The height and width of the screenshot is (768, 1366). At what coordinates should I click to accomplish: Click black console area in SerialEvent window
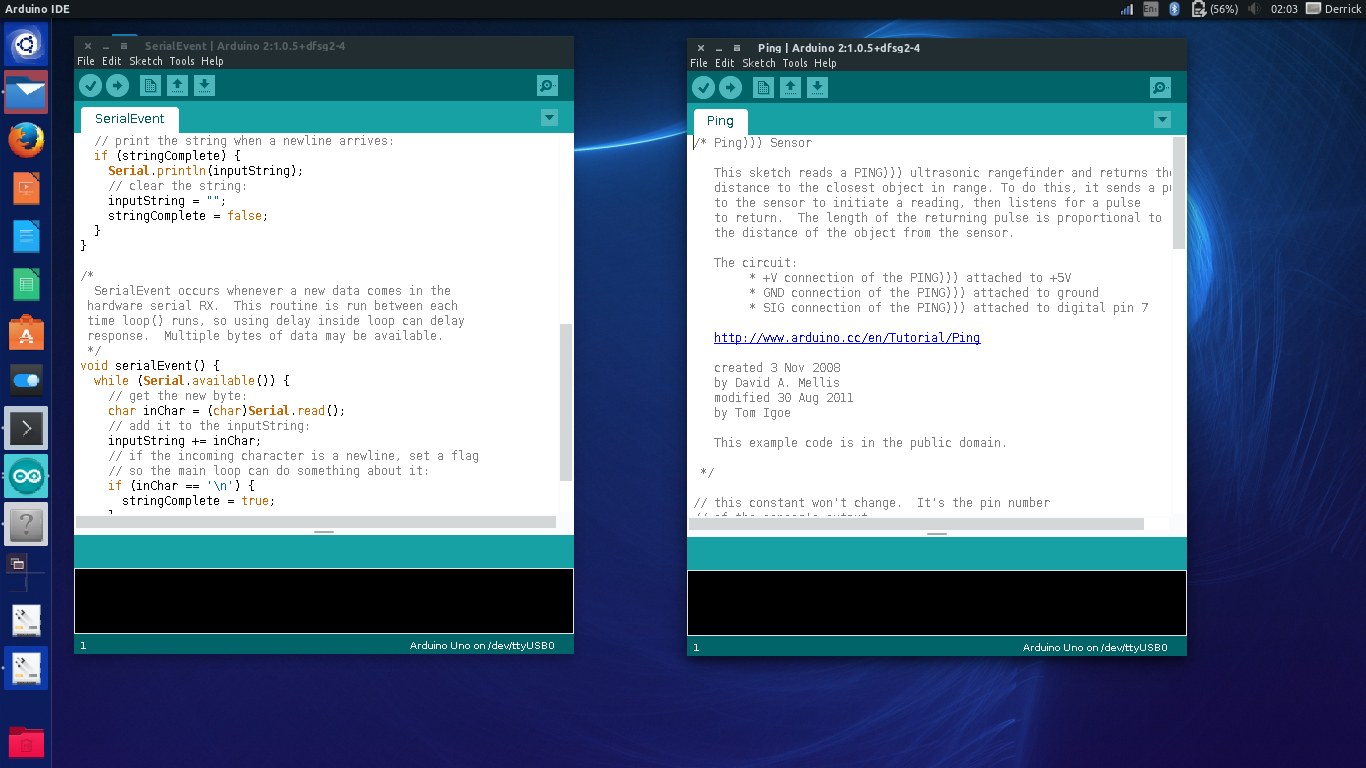pyautogui.click(x=324, y=601)
